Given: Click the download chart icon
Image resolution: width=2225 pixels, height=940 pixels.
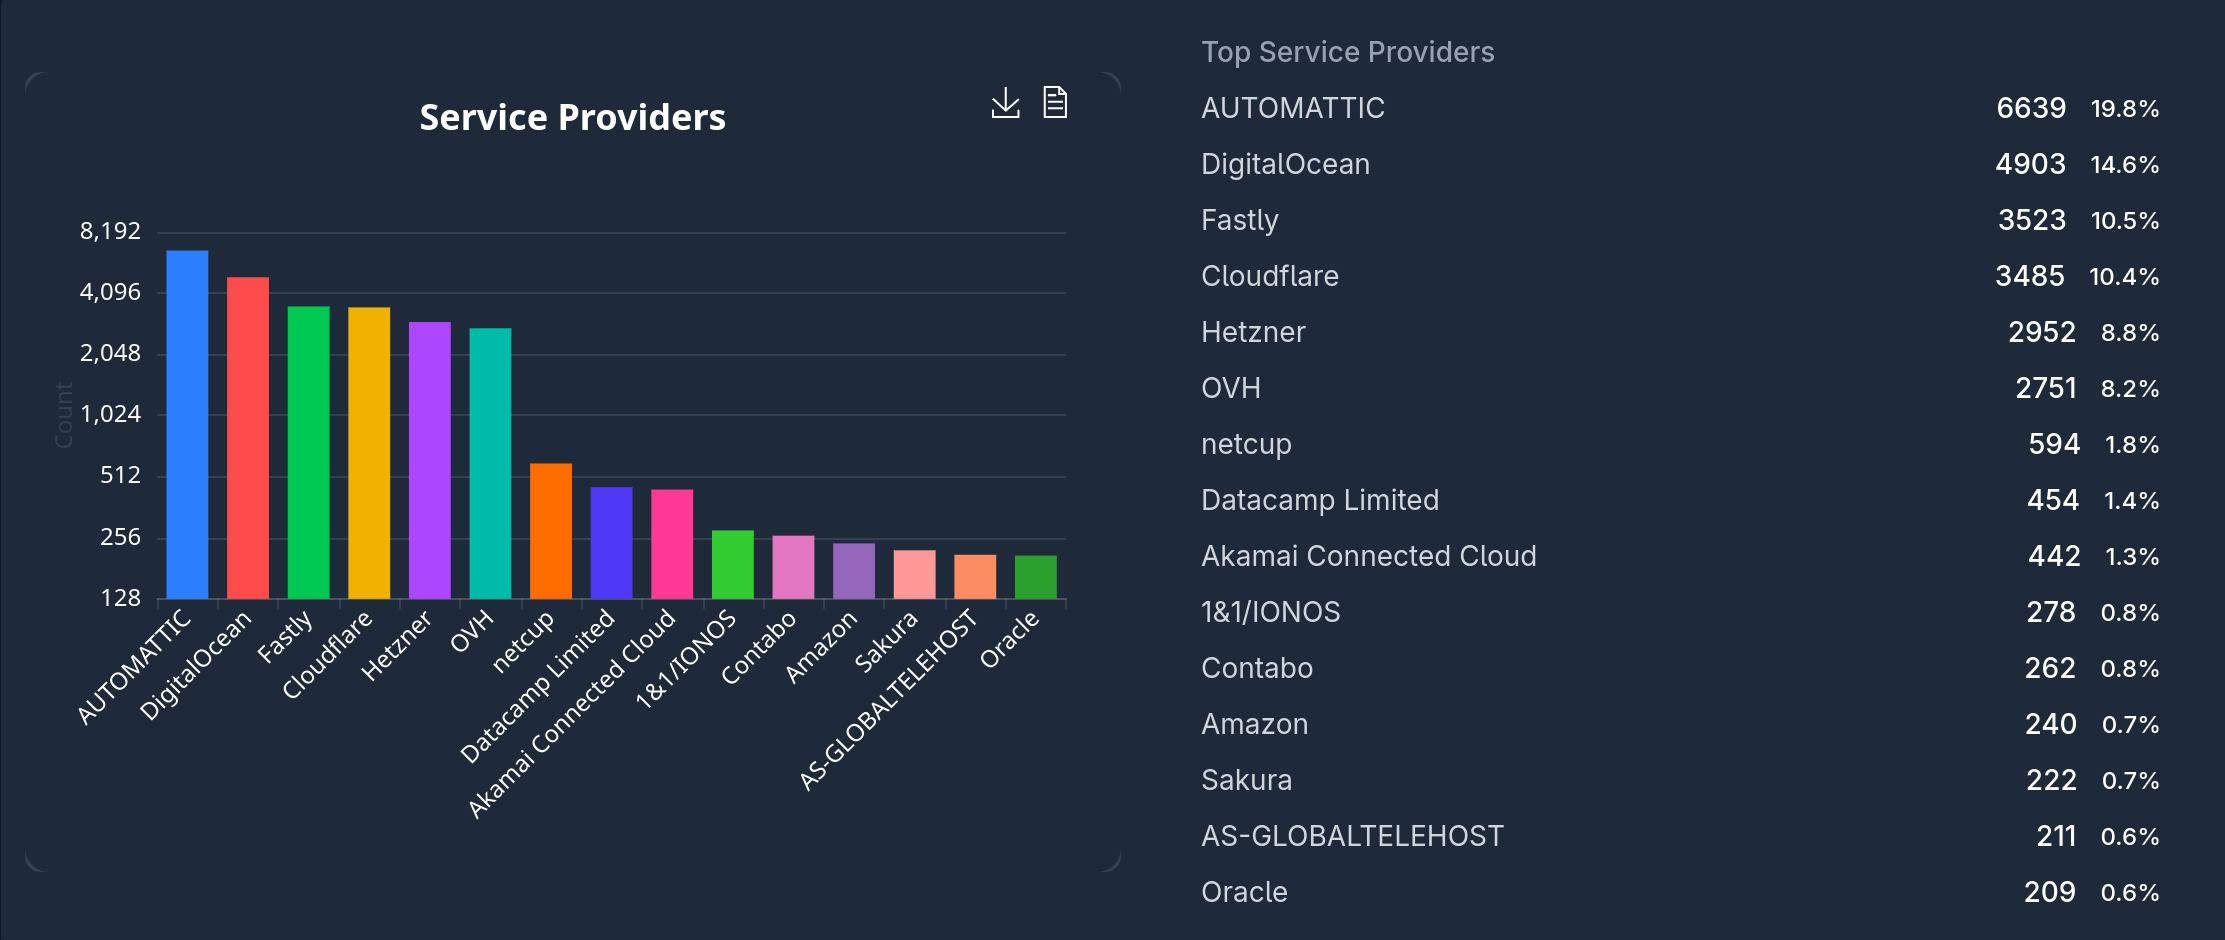Looking at the screenshot, I should (1005, 103).
